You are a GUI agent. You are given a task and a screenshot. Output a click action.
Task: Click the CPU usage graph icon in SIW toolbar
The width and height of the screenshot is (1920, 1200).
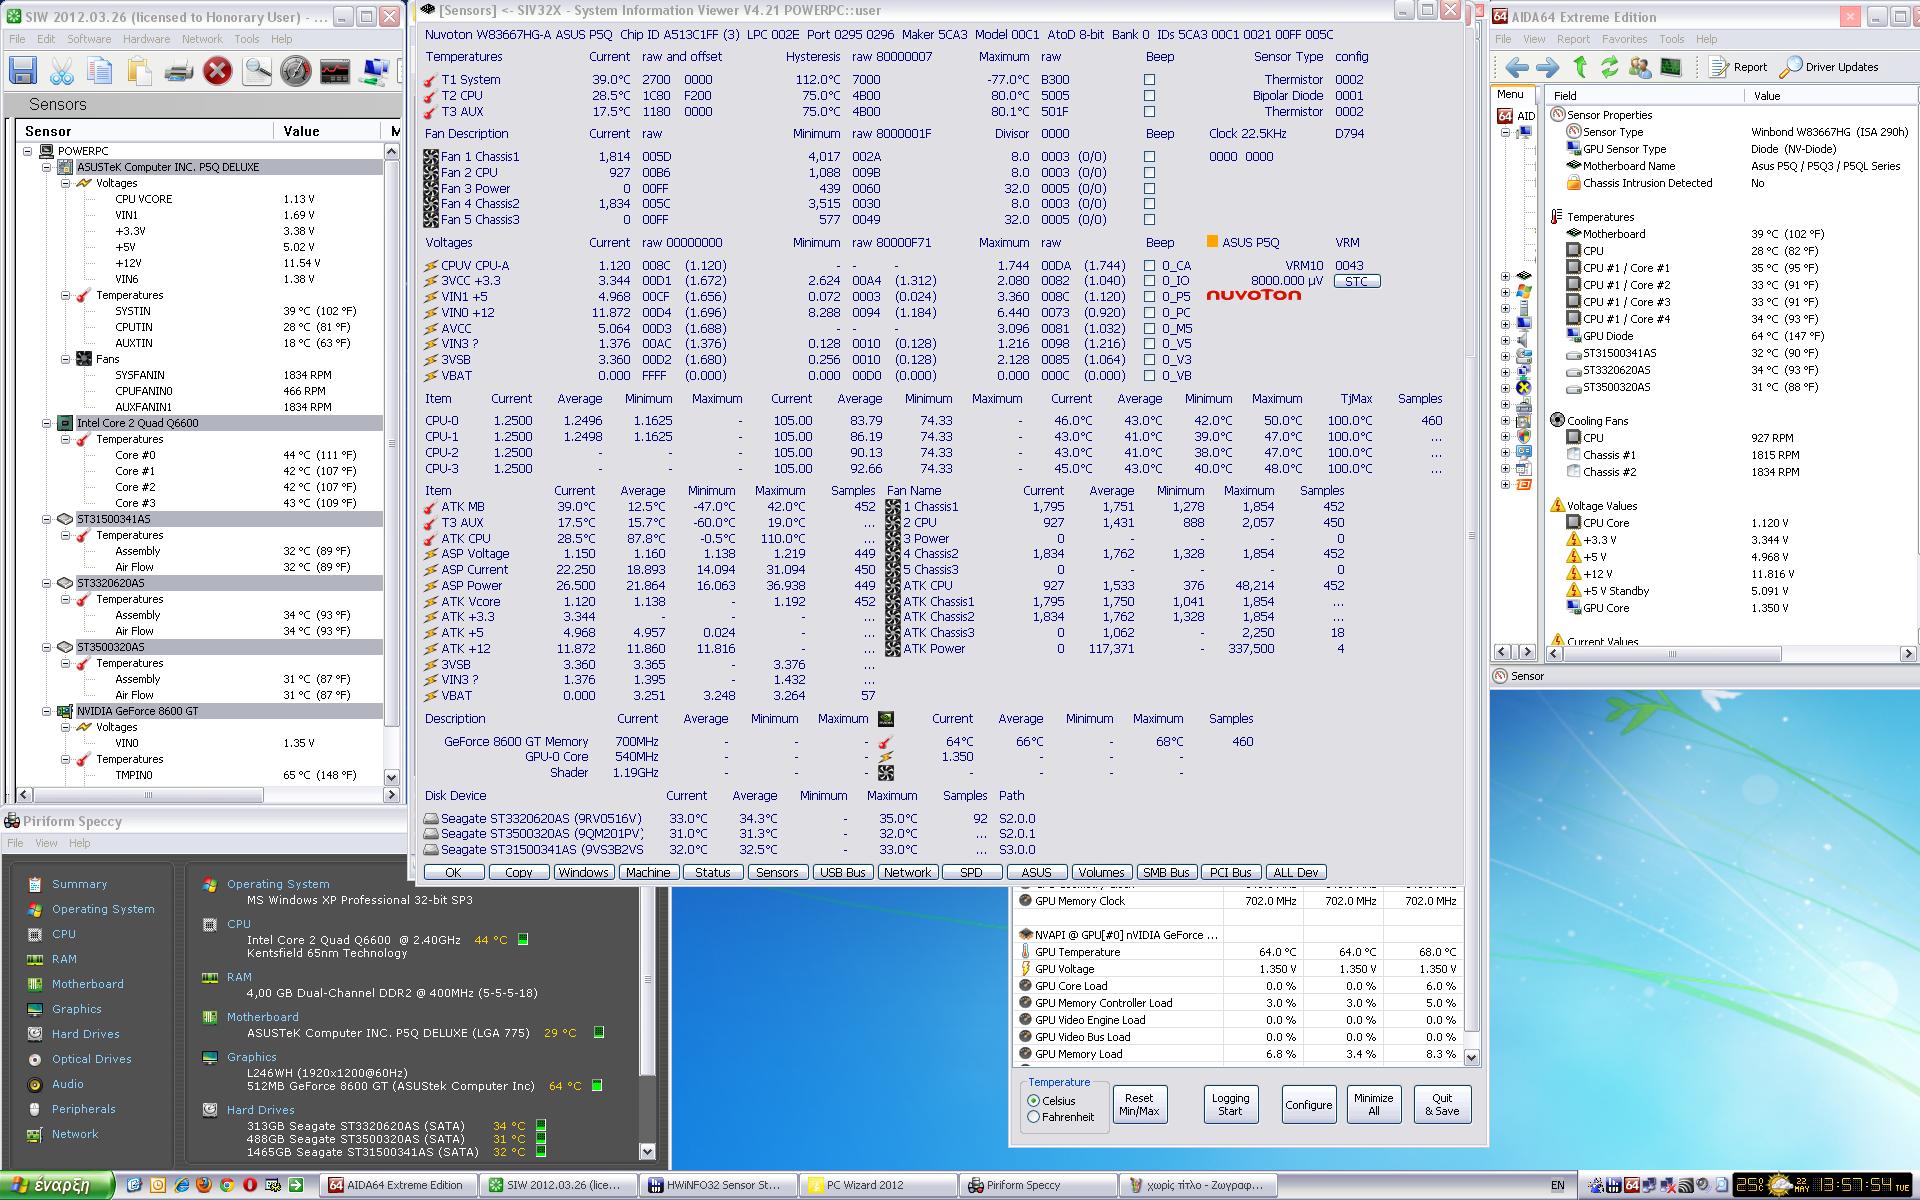[x=335, y=71]
